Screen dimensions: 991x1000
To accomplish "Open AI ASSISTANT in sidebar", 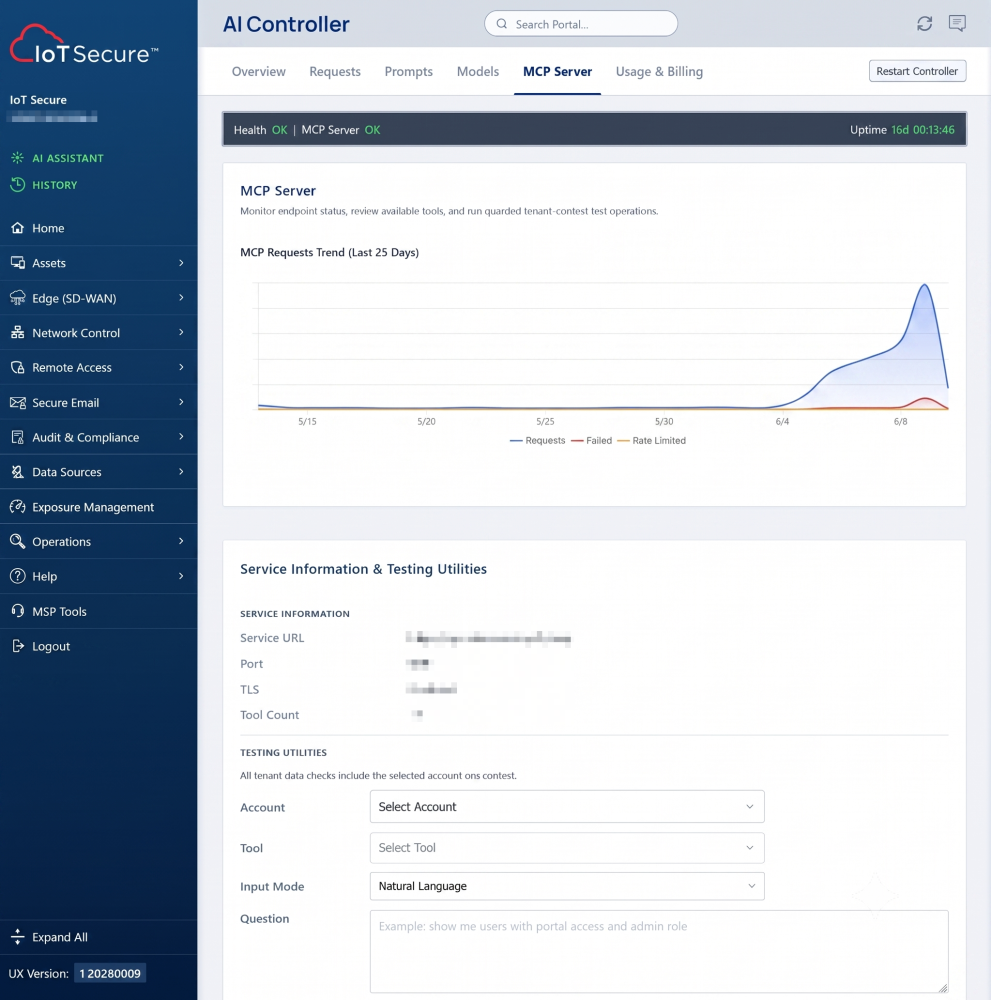I will [x=68, y=158].
